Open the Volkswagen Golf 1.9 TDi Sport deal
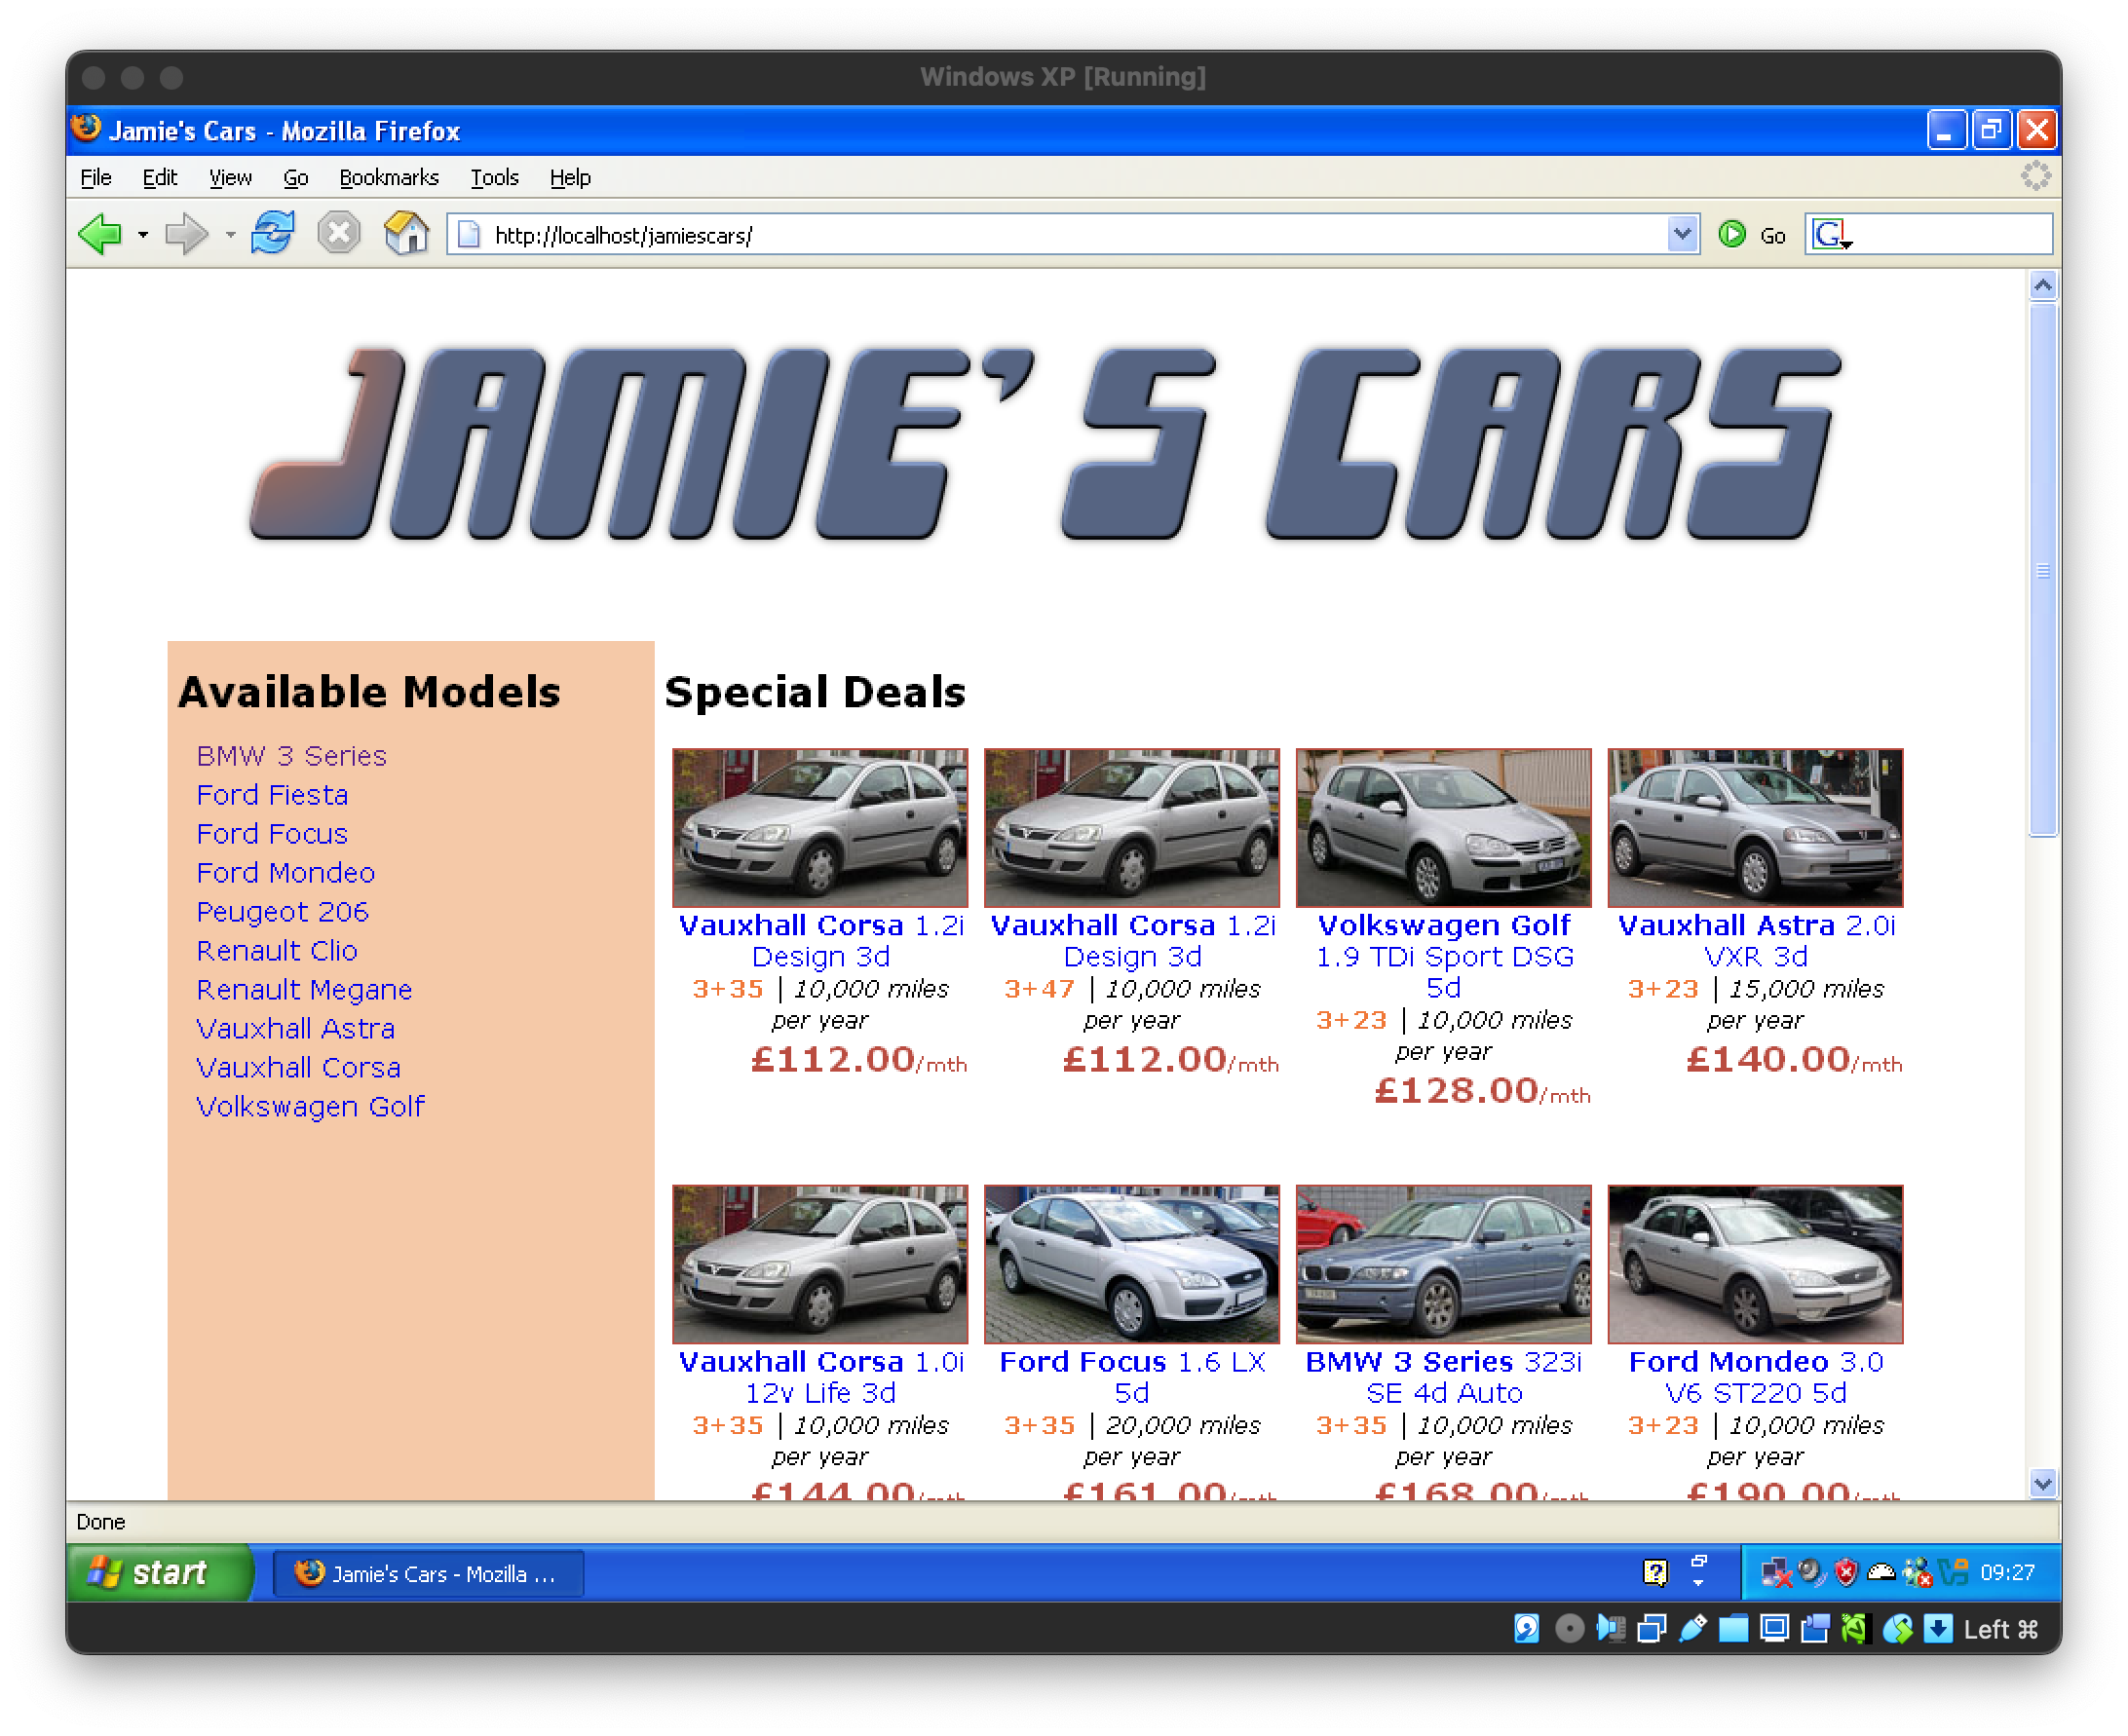Viewport: 2128px width, 1736px height. (x=1443, y=956)
